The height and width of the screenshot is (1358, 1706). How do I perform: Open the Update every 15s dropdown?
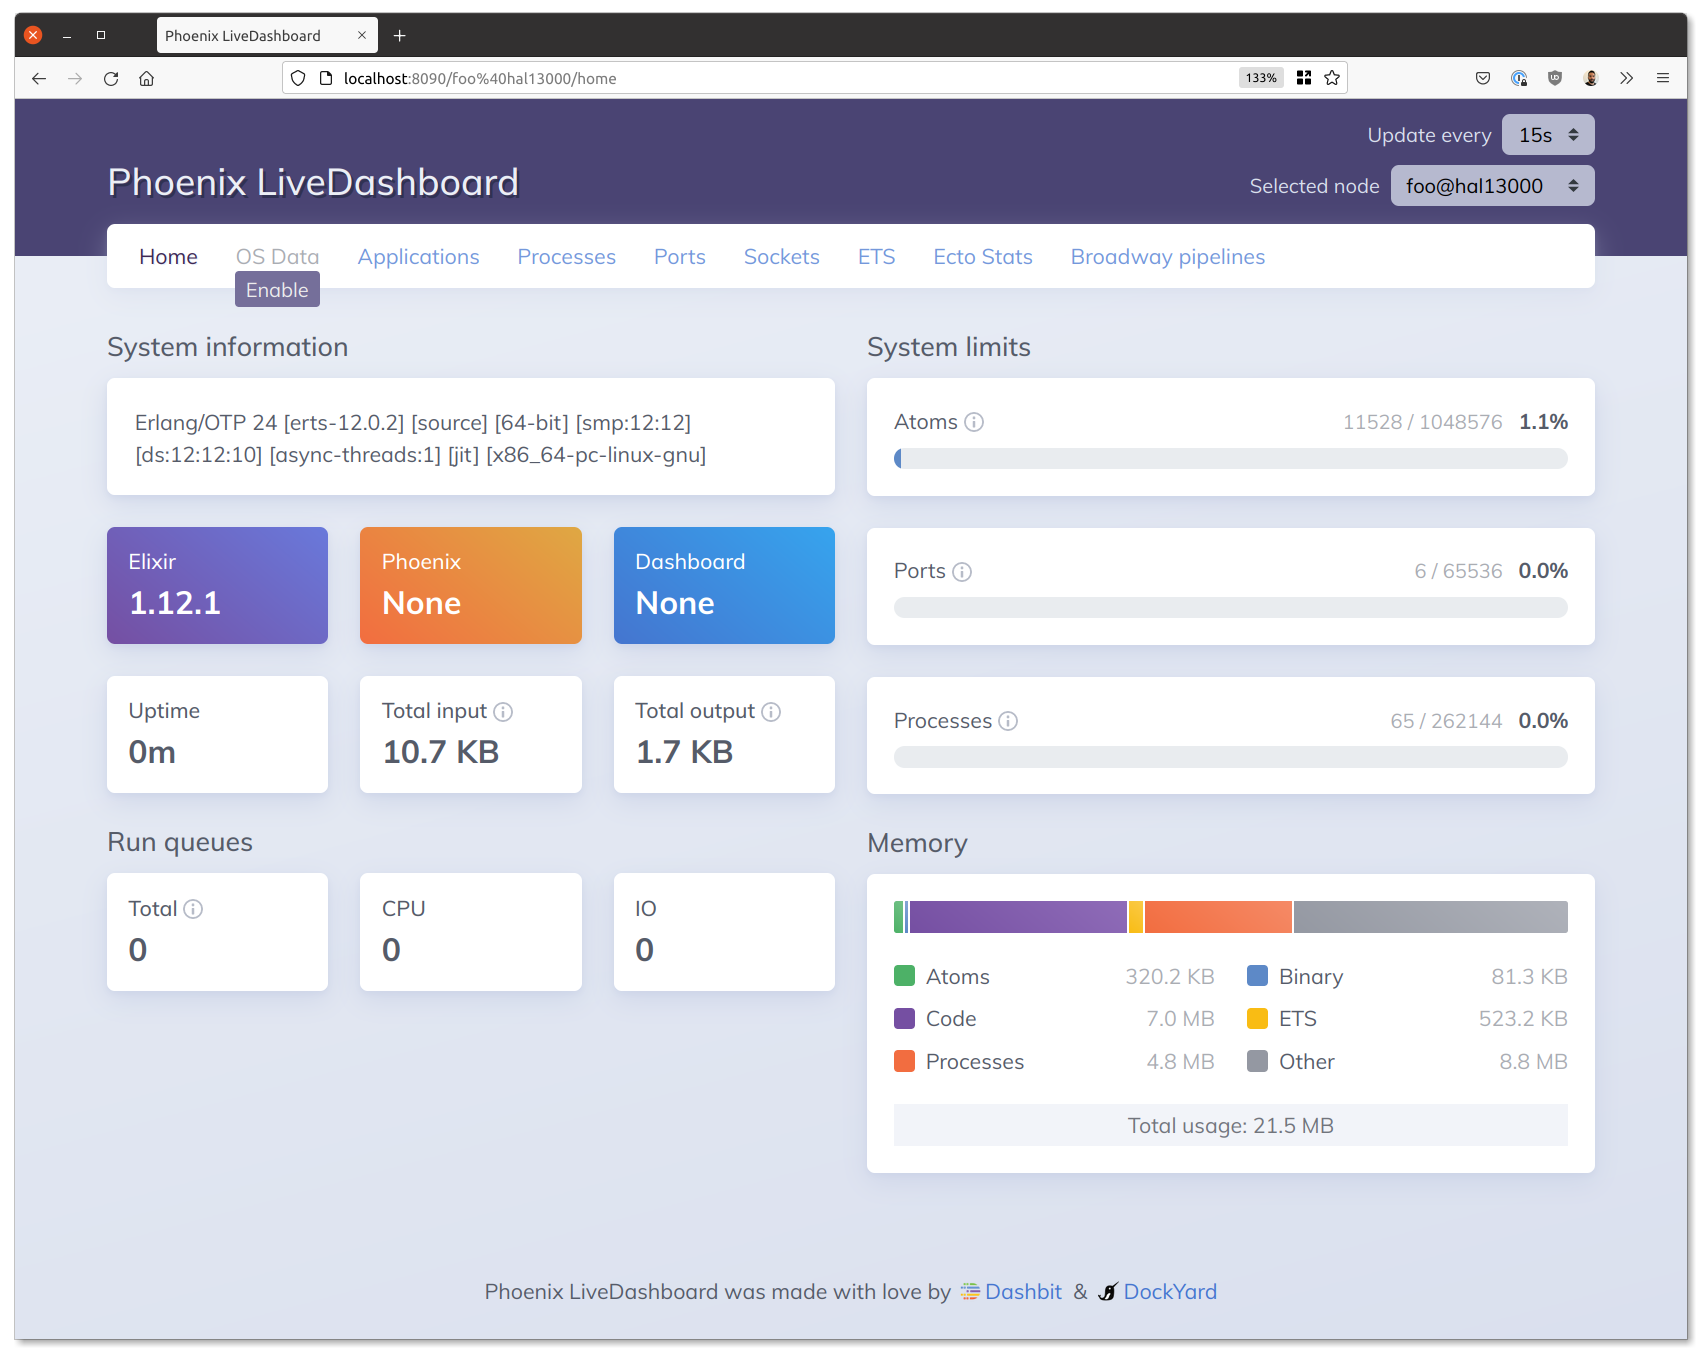pos(1548,135)
